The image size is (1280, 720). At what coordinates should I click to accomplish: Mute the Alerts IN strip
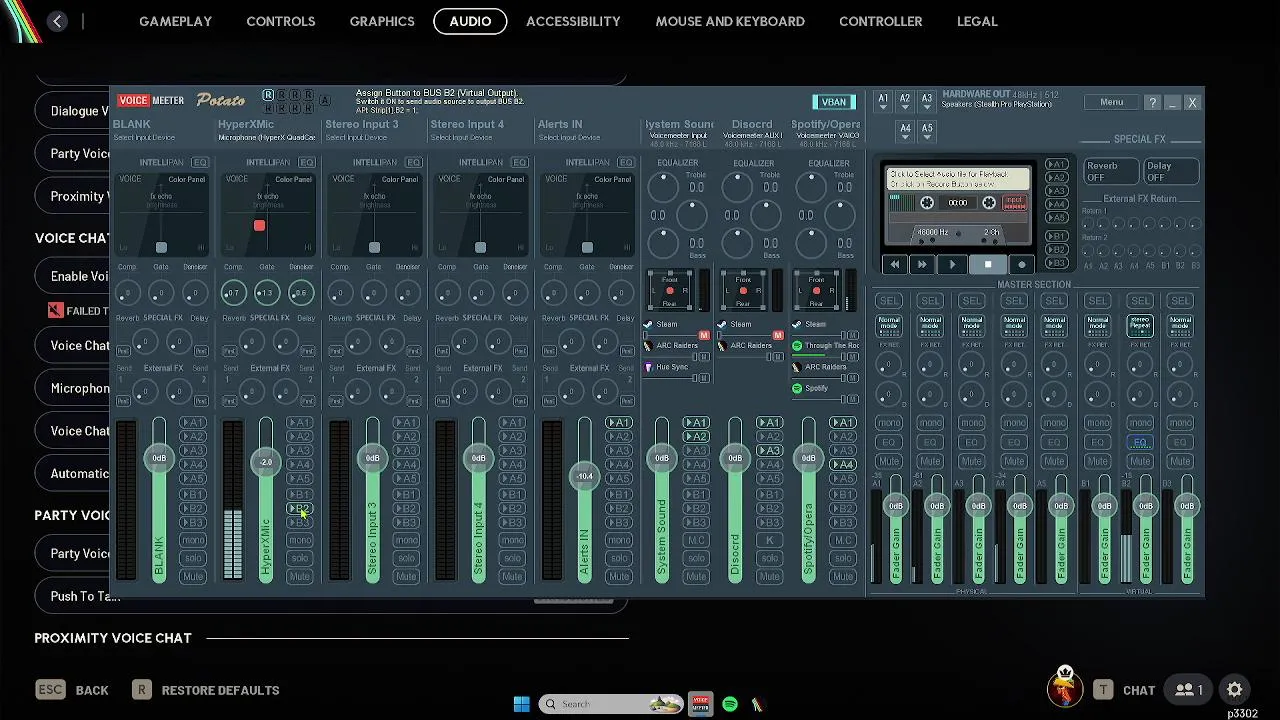619,577
